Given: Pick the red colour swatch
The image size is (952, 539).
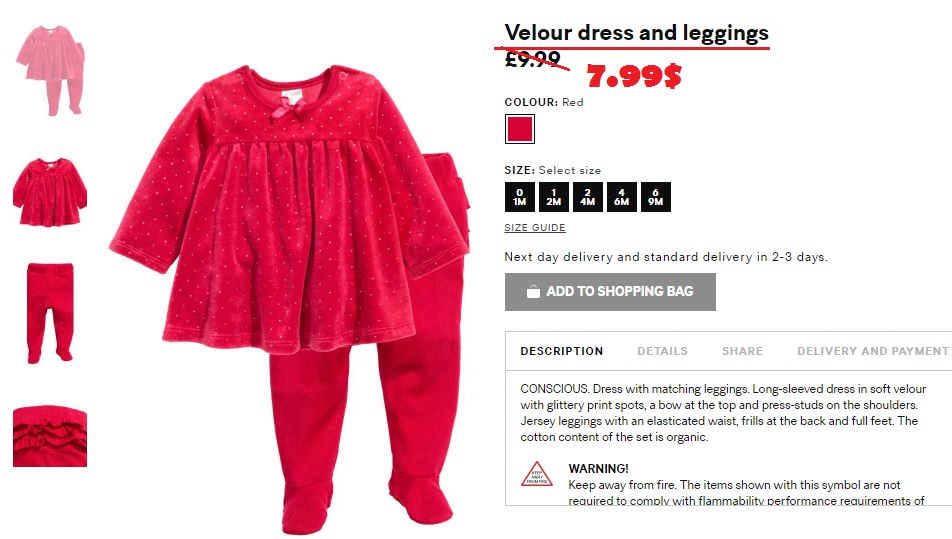Looking at the screenshot, I should (520, 129).
